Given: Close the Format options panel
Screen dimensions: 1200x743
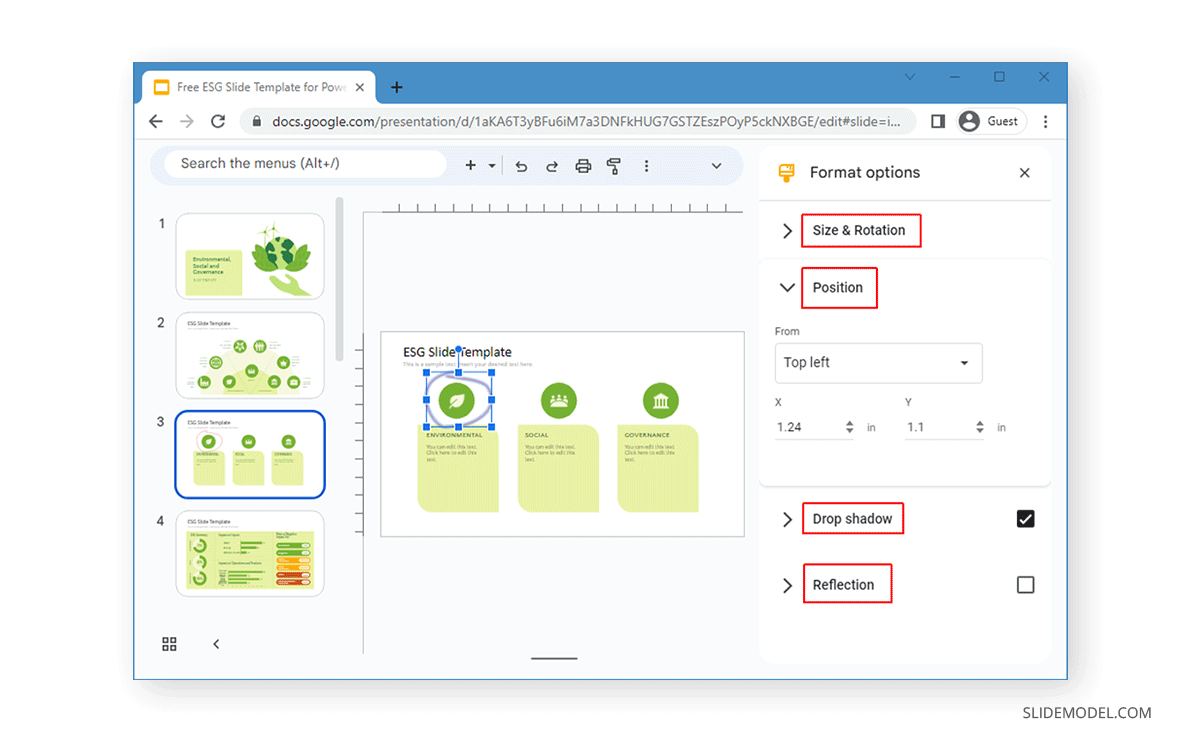Looking at the screenshot, I should (x=1024, y=172).
